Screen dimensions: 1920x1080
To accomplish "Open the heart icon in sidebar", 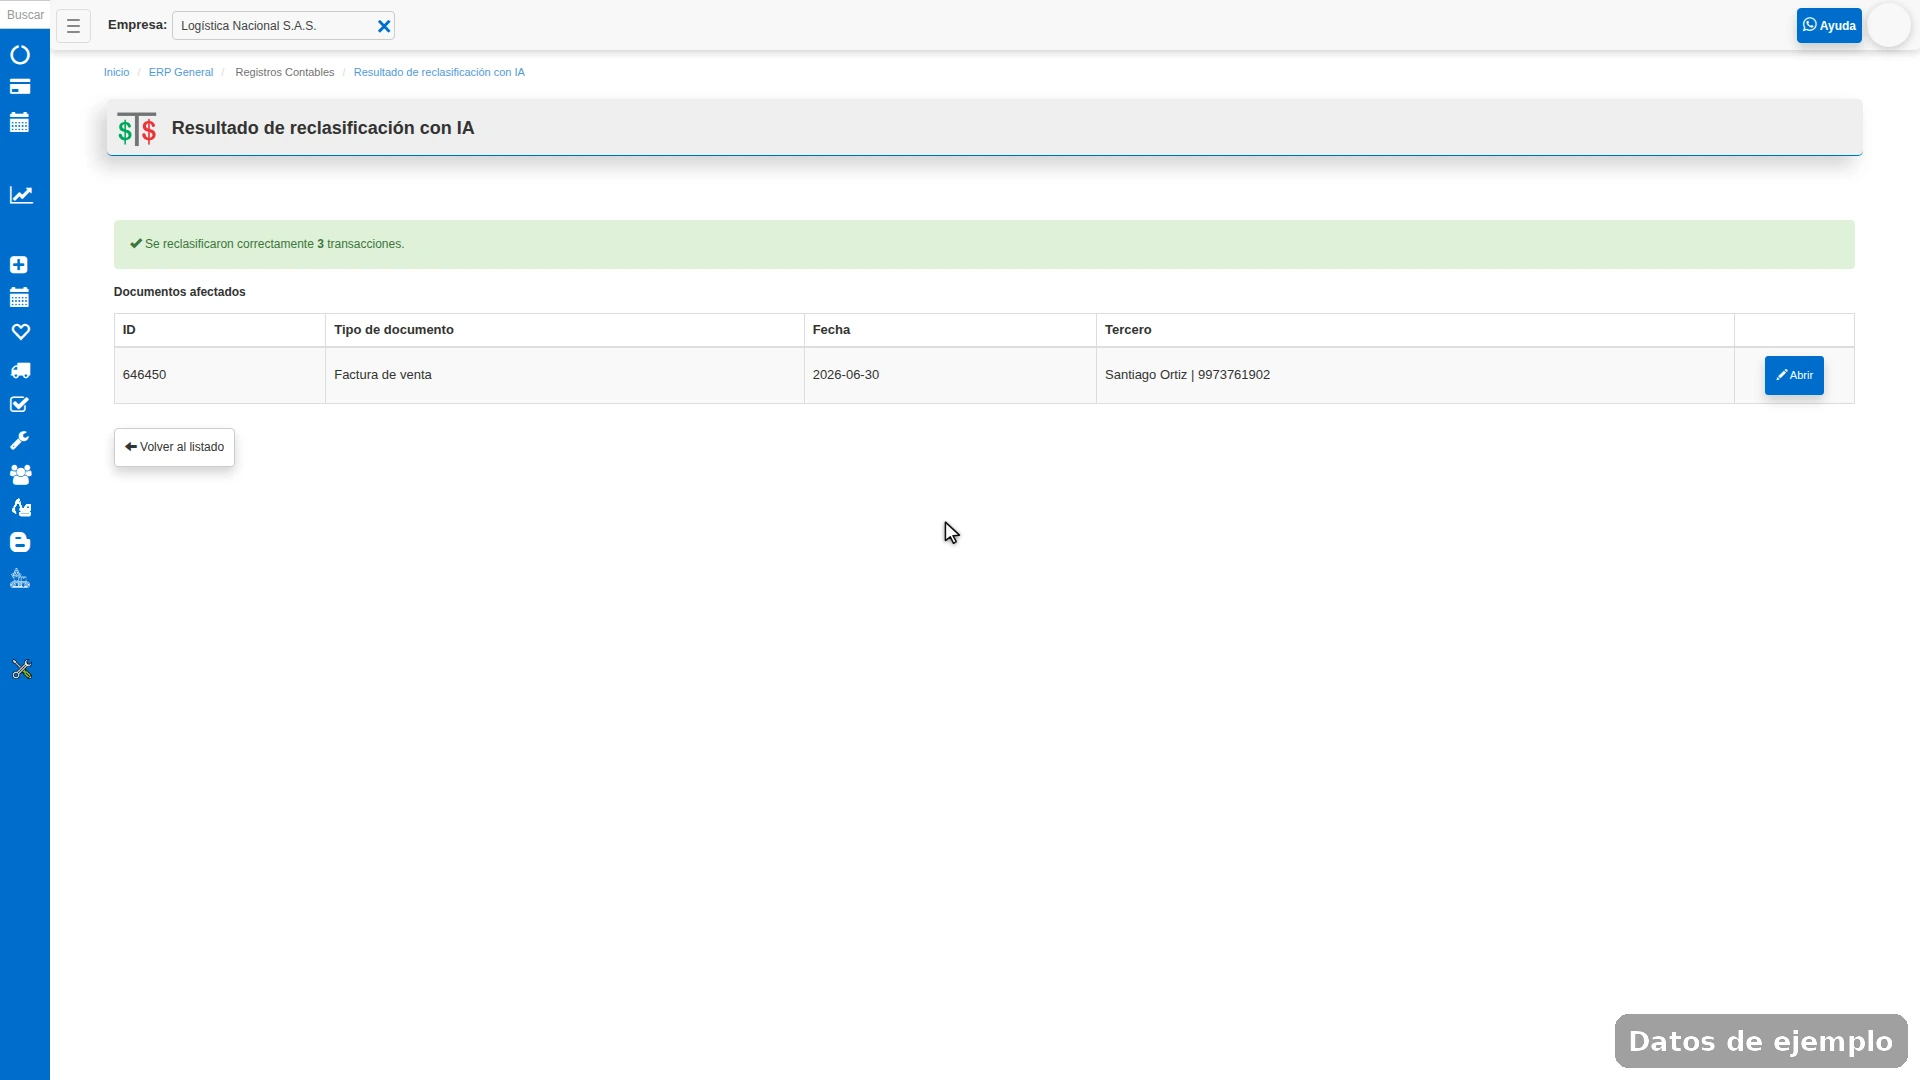I will [x=20, y=332].
